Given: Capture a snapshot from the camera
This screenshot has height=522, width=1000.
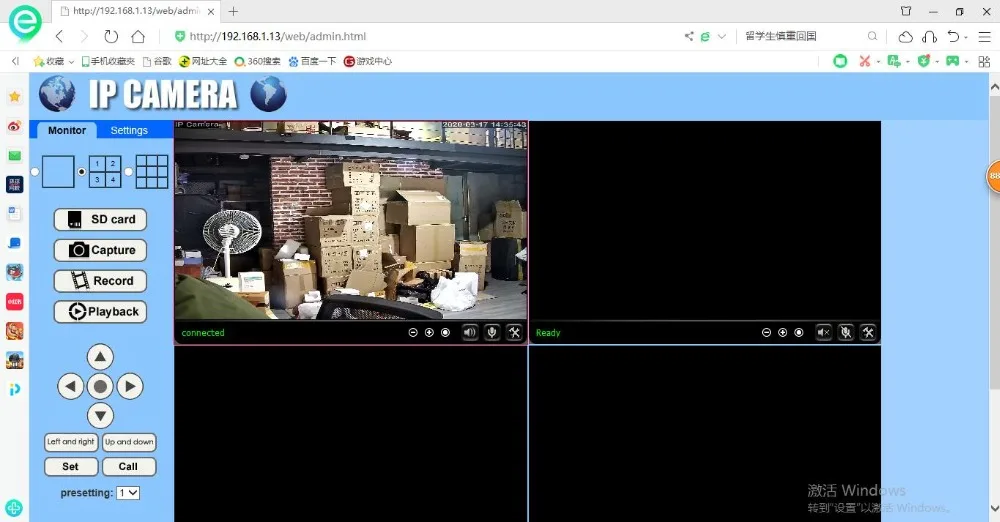Looking at the screenshot, I should (x=100, y=250).
